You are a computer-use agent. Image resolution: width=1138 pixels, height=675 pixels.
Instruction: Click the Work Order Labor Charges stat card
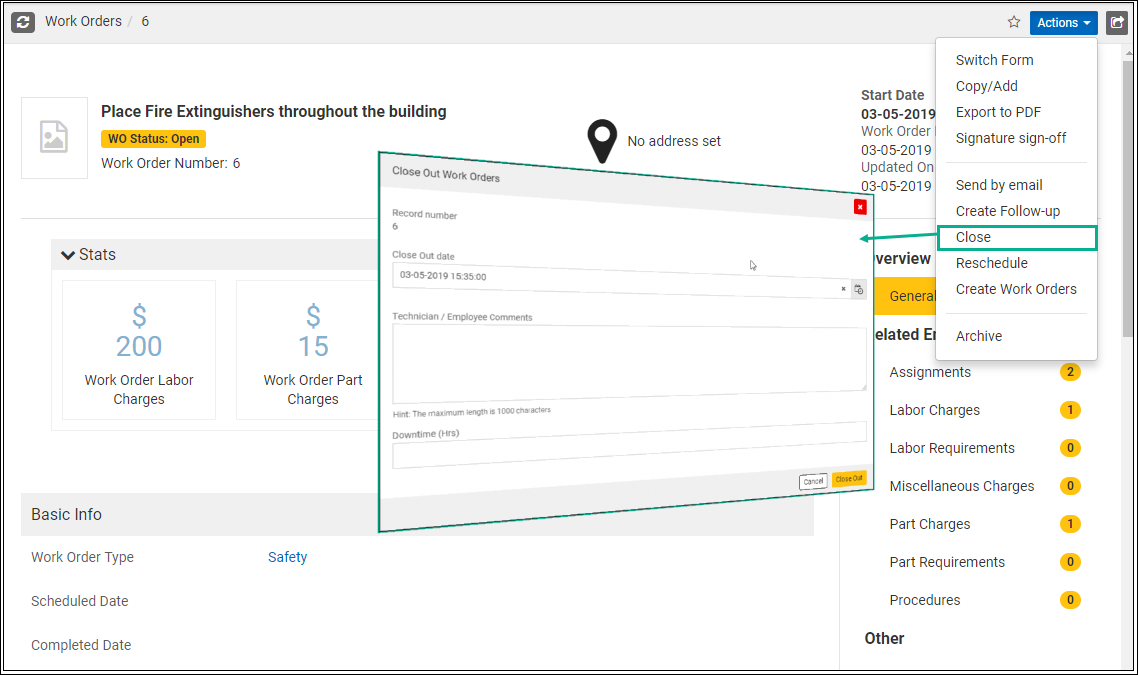click(x=139, y=350)
